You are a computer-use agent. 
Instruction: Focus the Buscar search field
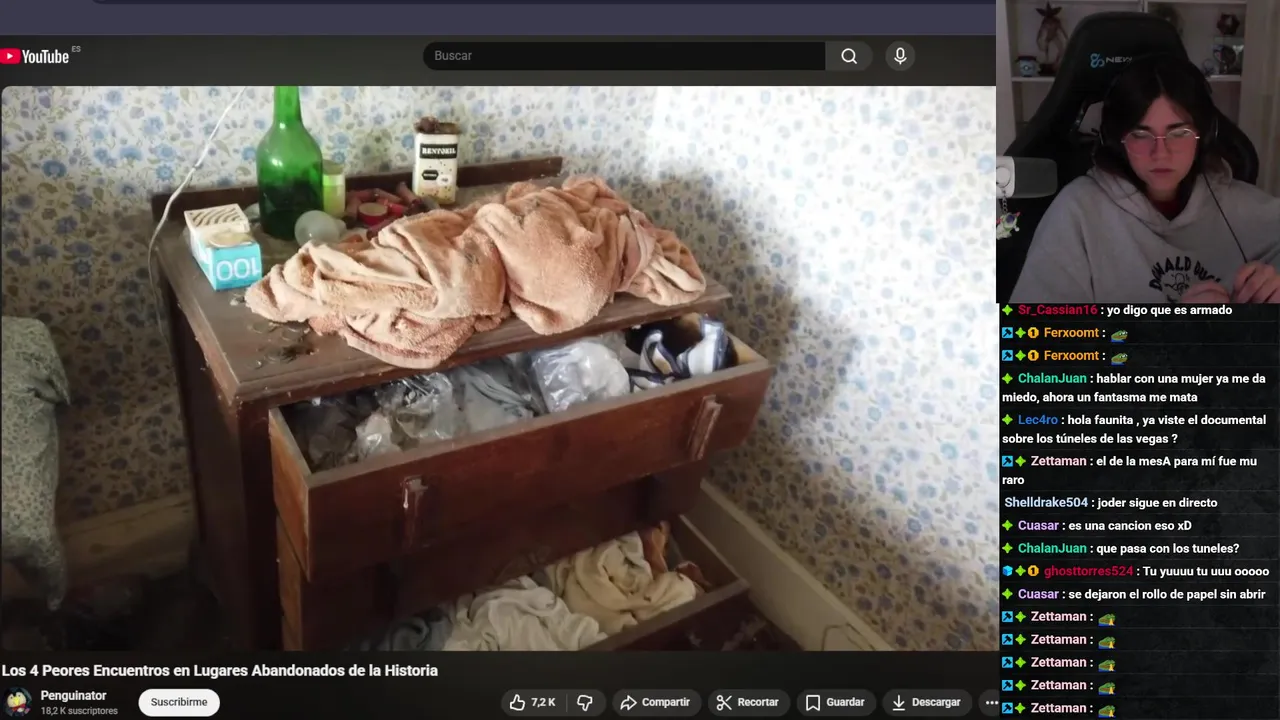(624, 56)
